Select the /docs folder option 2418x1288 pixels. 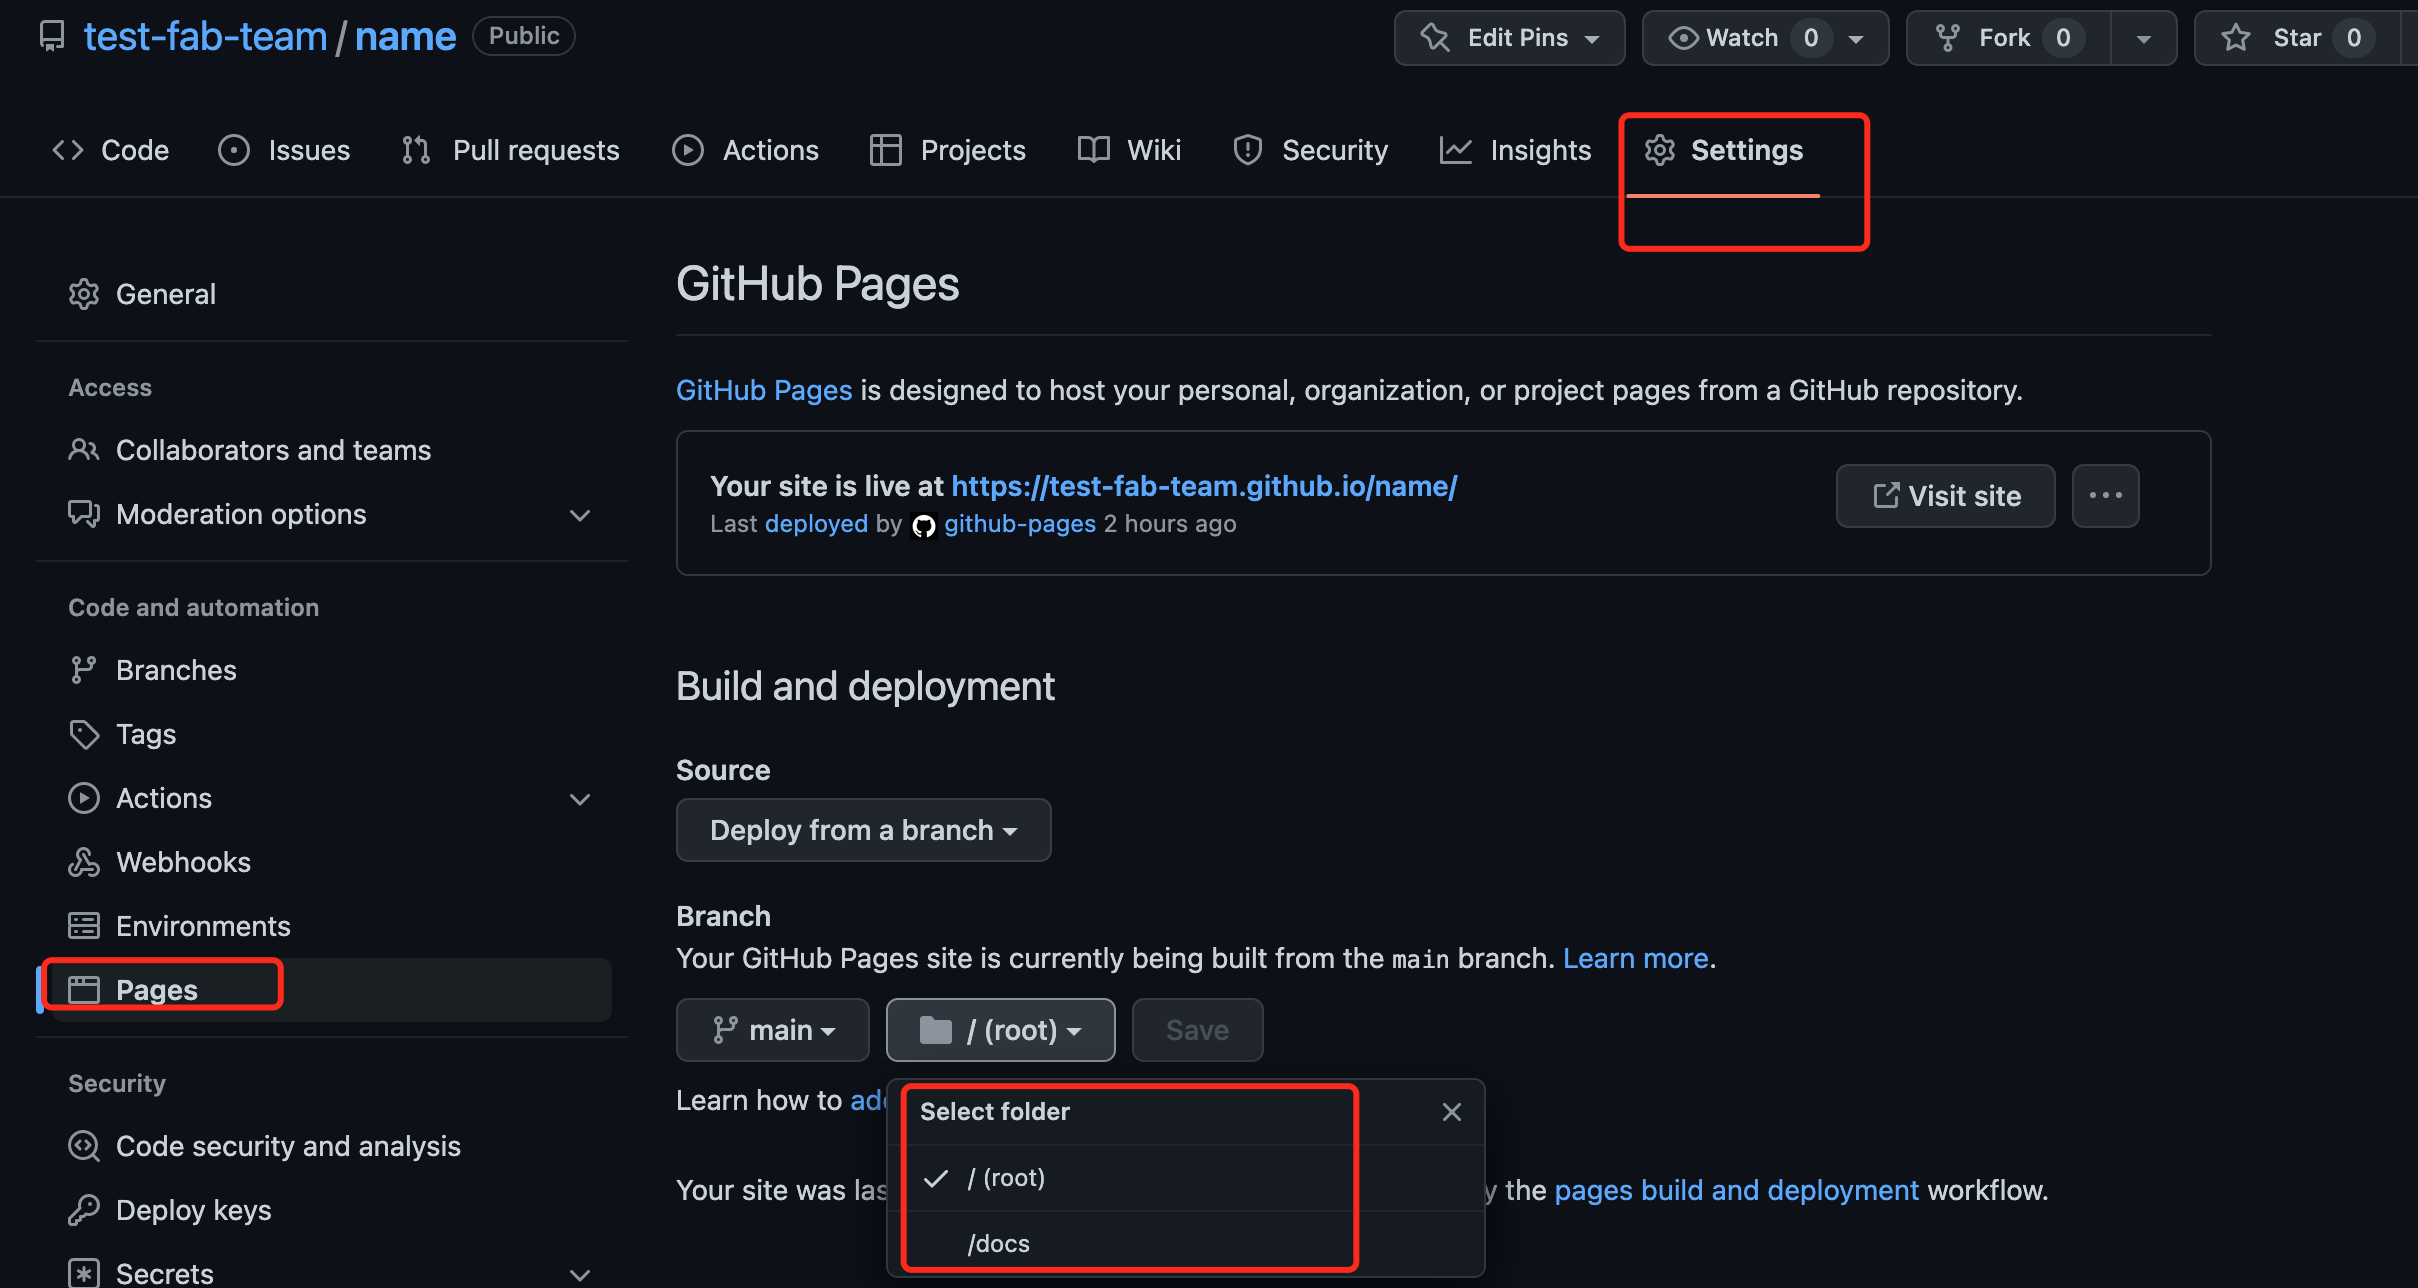point(999,1243)
